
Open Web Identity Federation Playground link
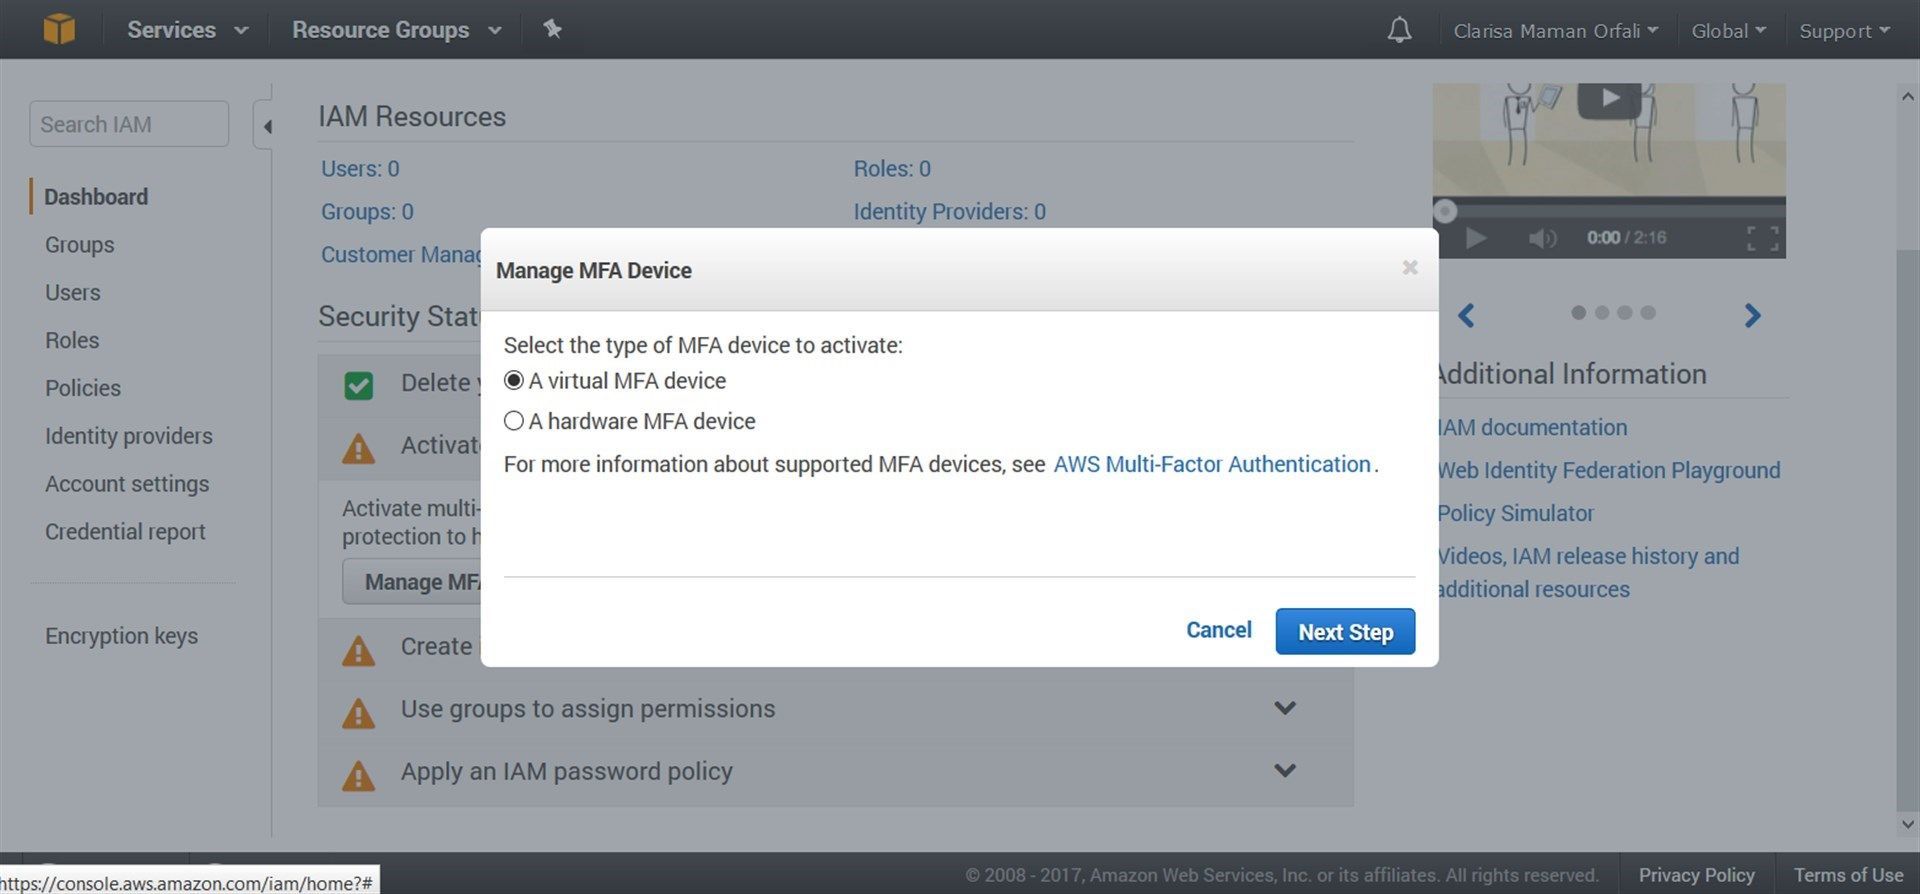coord(1609,471)
